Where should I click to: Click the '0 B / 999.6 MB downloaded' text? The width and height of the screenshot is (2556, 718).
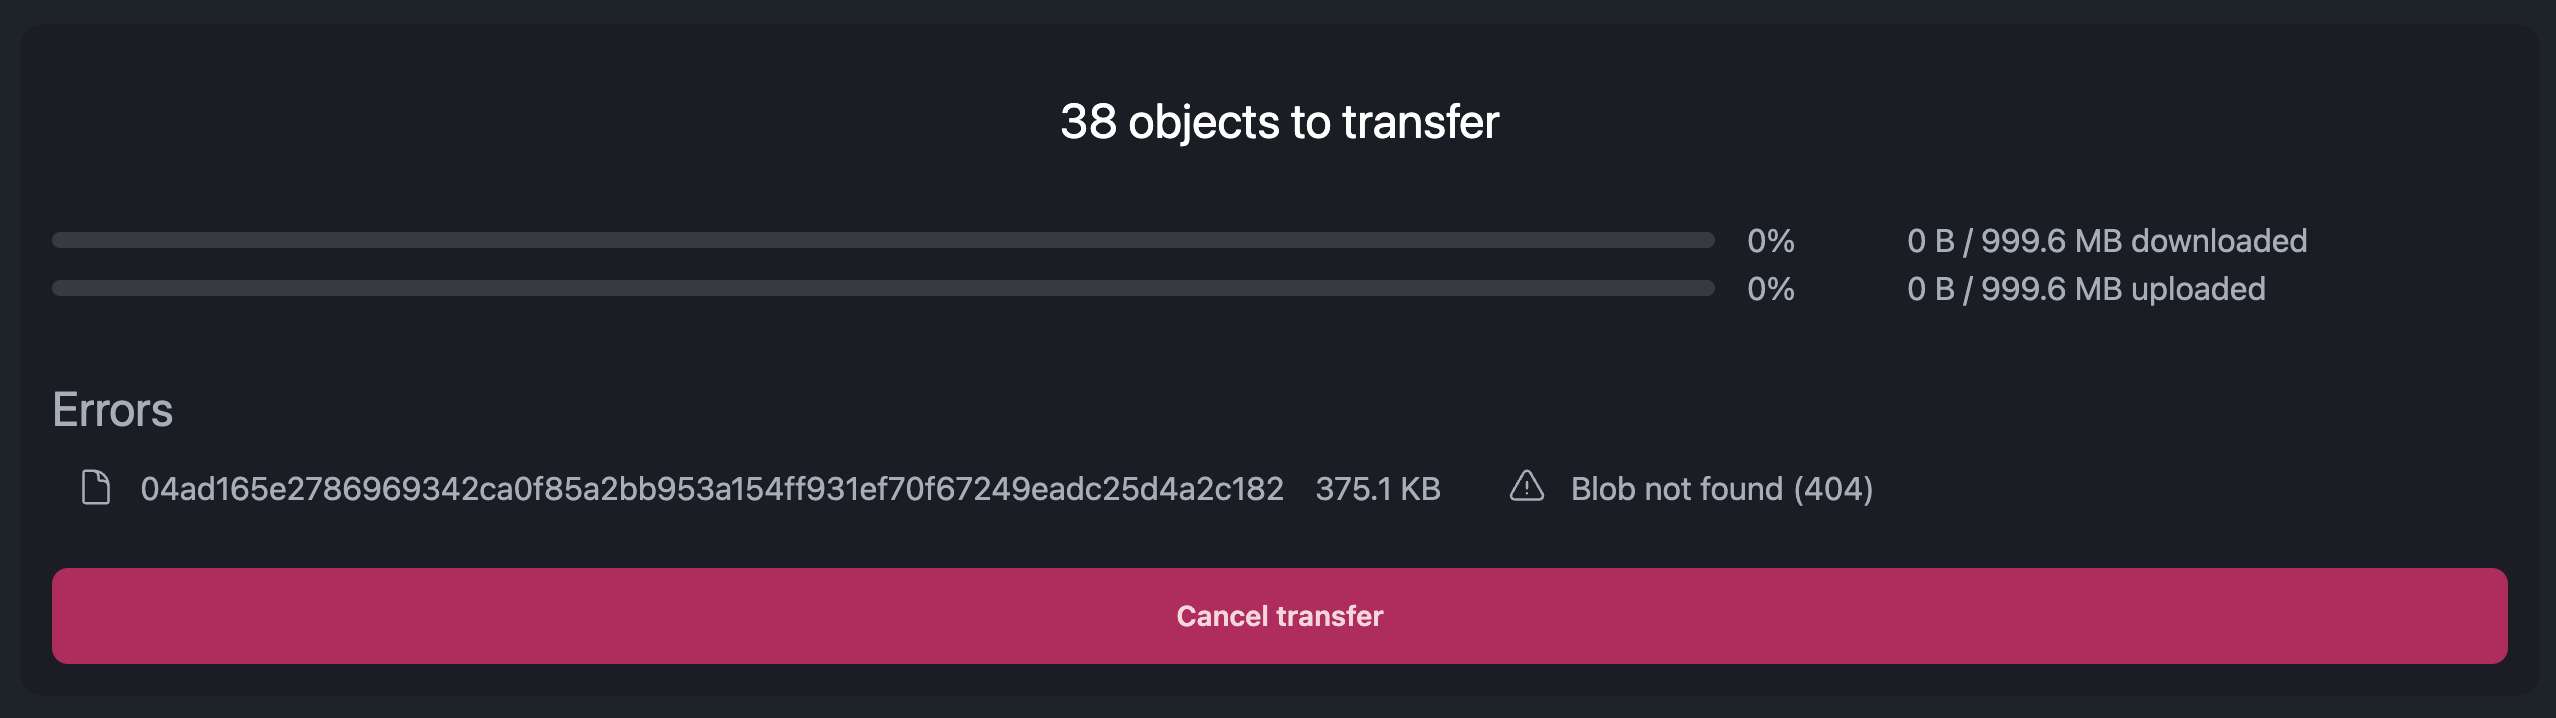(2106, 241)
